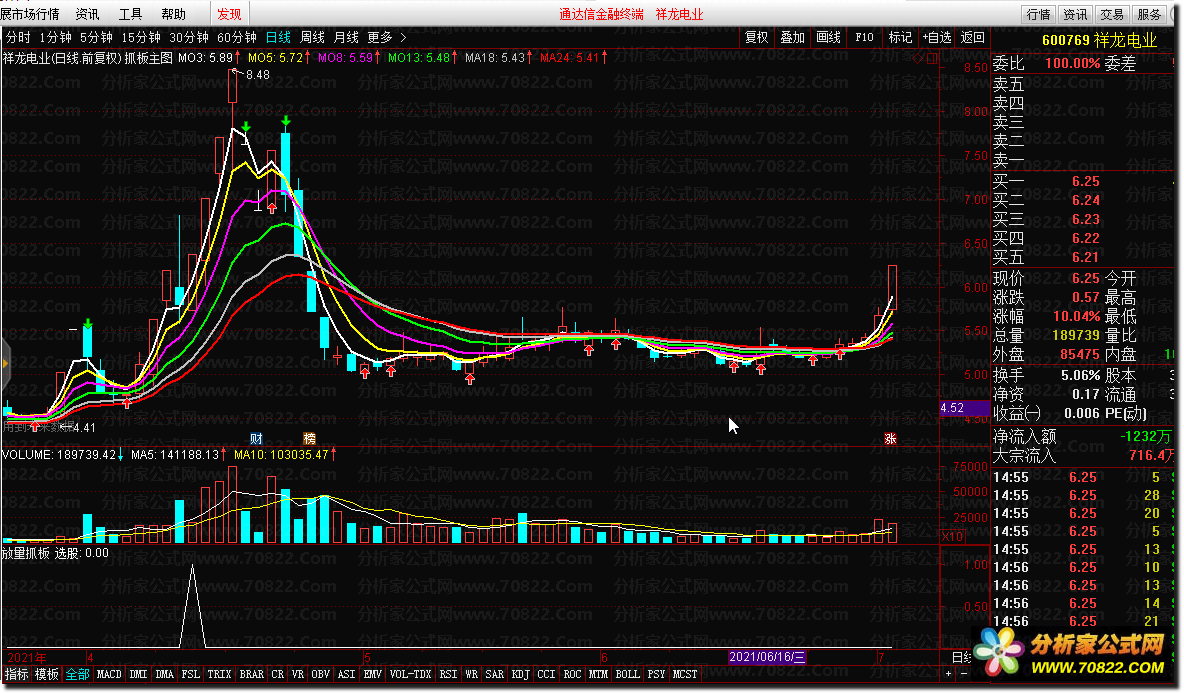Add stock with +自选 button
This screenshot has height=693, width=1184.
pos(937,37)
